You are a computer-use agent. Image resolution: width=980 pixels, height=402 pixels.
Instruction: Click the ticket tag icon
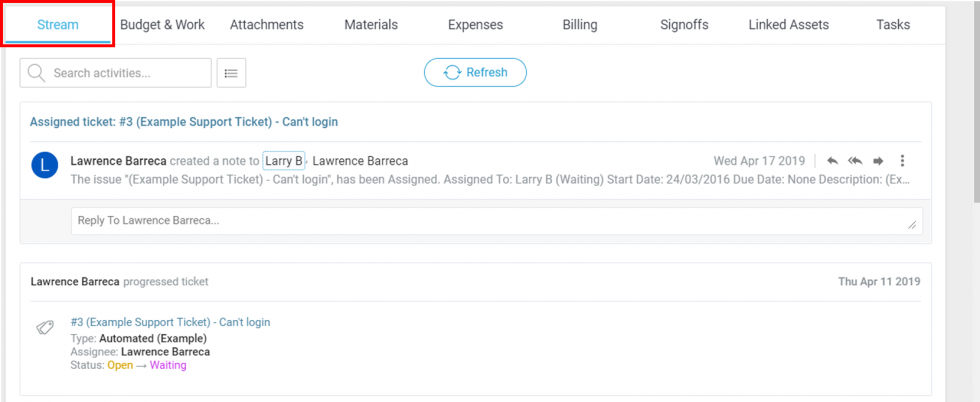tap(45, 328)
